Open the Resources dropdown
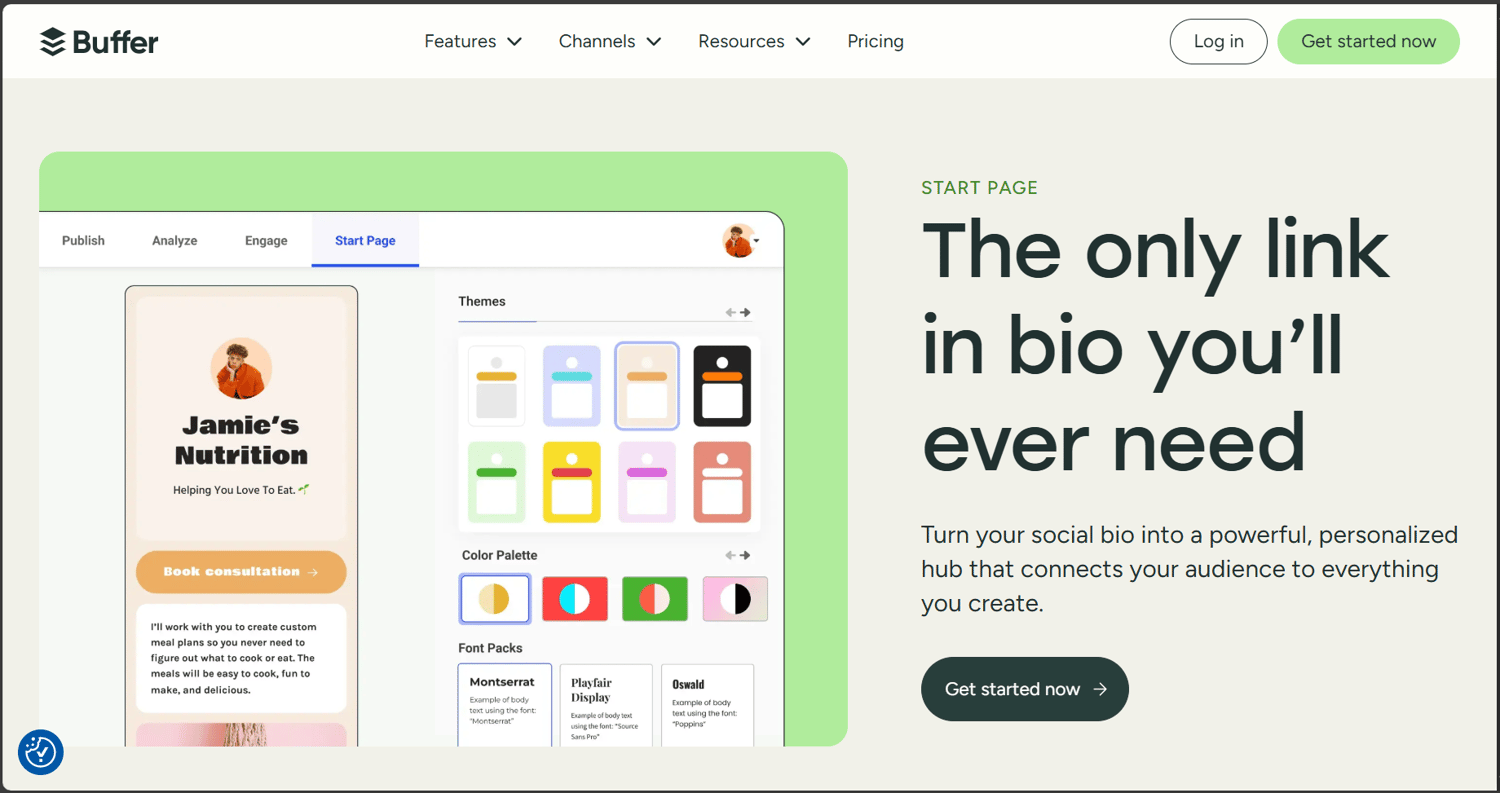The width and height of the screenshot is (1500, 793). click(x=753, y=41)
